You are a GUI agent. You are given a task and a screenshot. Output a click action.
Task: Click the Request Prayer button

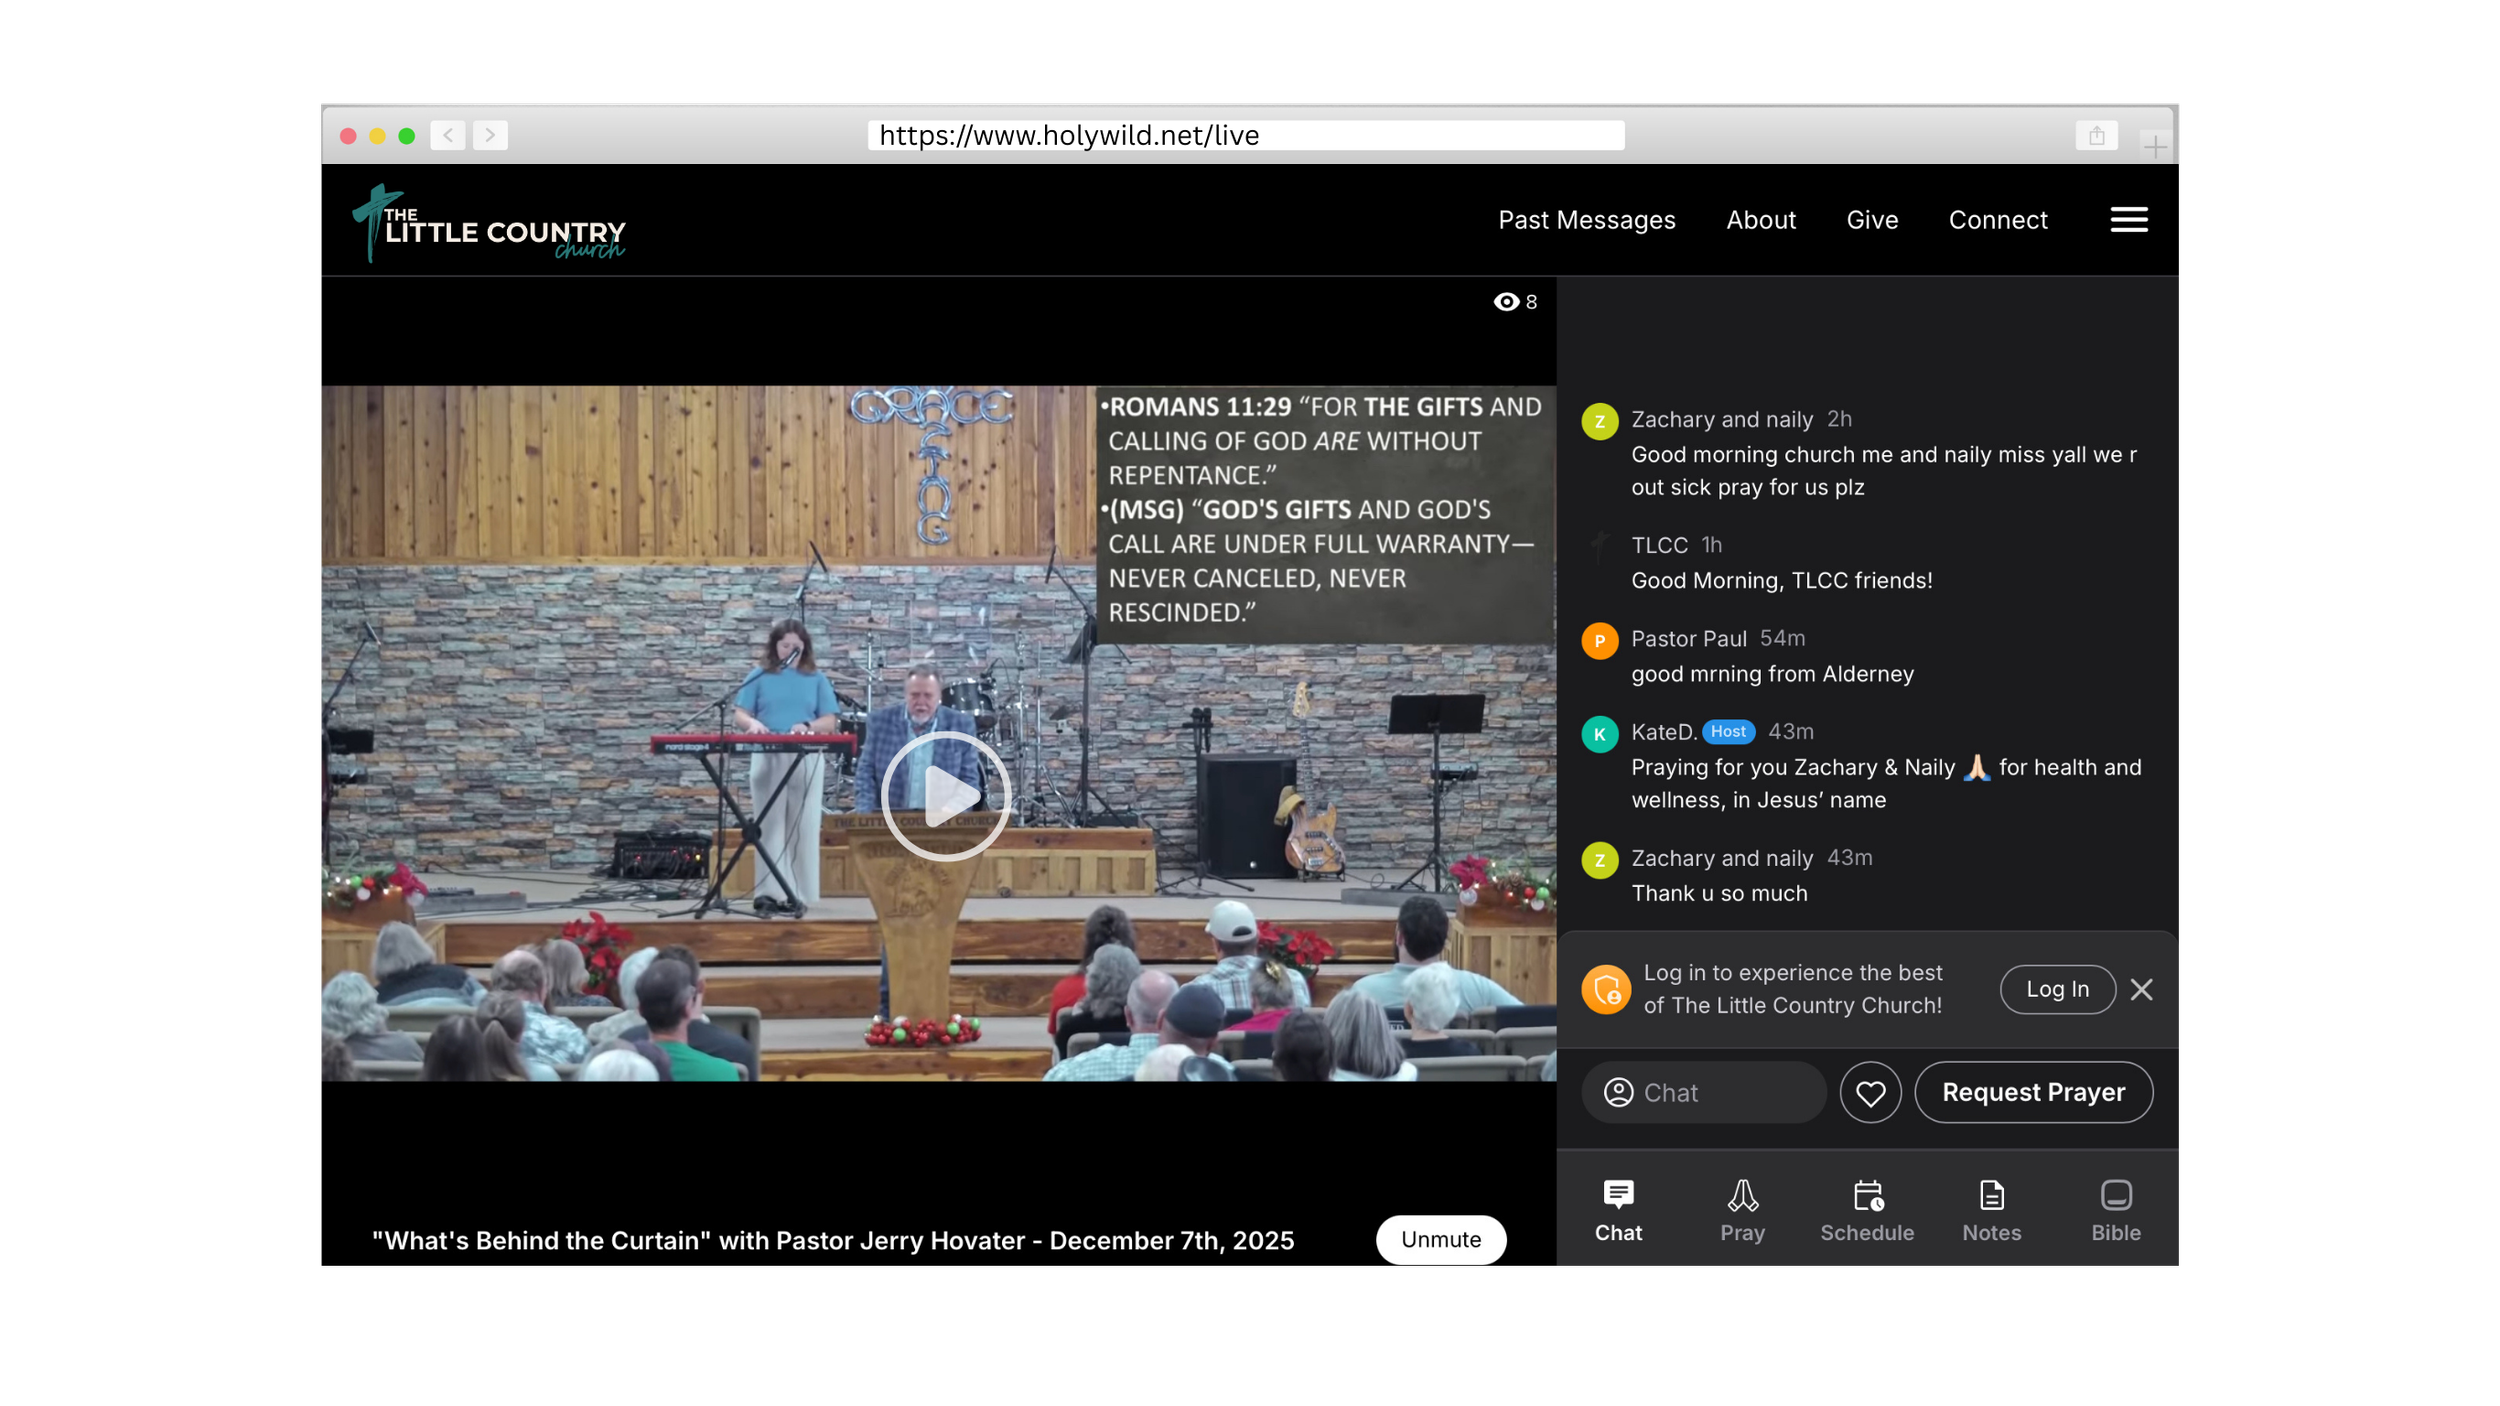pos(2033,1092)
